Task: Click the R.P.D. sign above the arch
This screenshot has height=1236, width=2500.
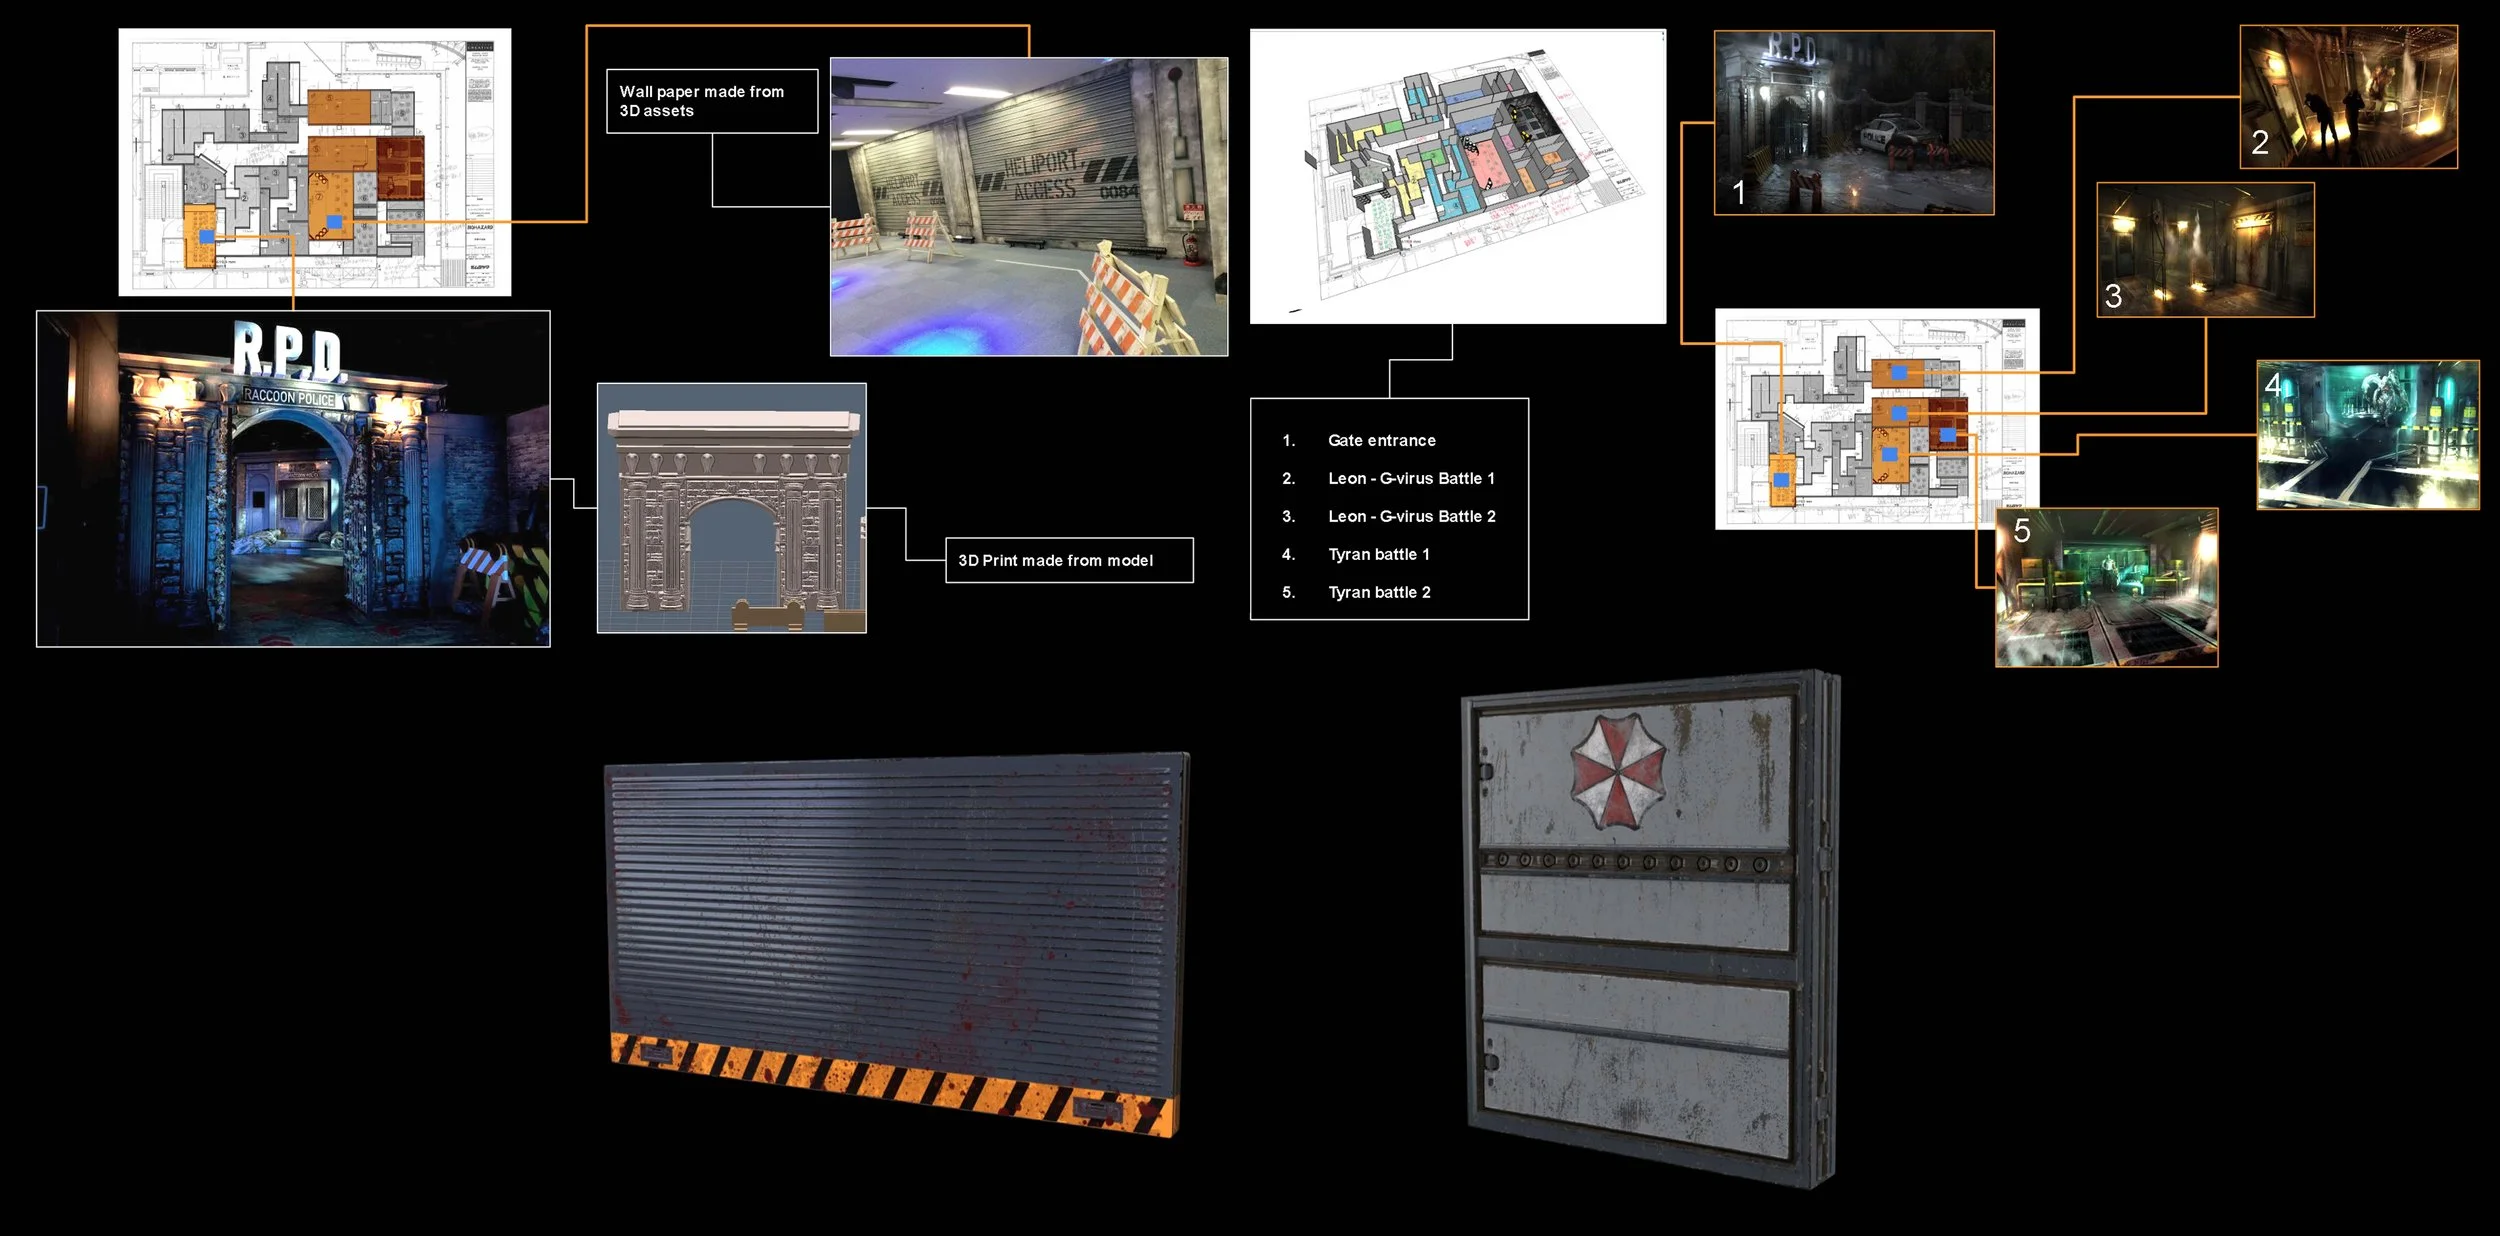Action: tap(289, 352)
